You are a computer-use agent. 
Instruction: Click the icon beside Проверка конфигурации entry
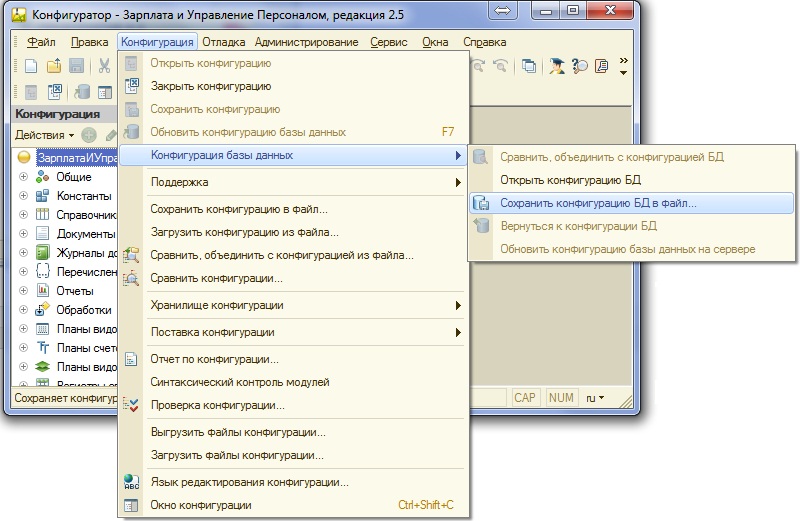pos(131,405)
